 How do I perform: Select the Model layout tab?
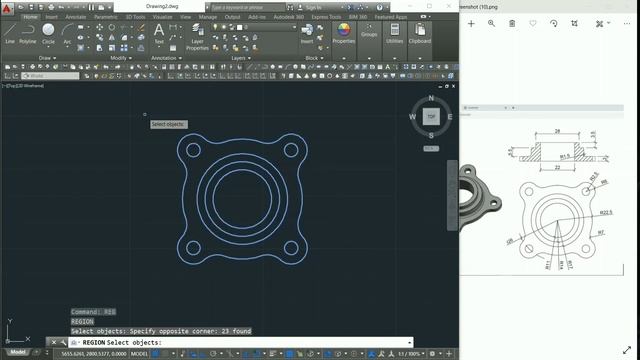tap(18, 352)
